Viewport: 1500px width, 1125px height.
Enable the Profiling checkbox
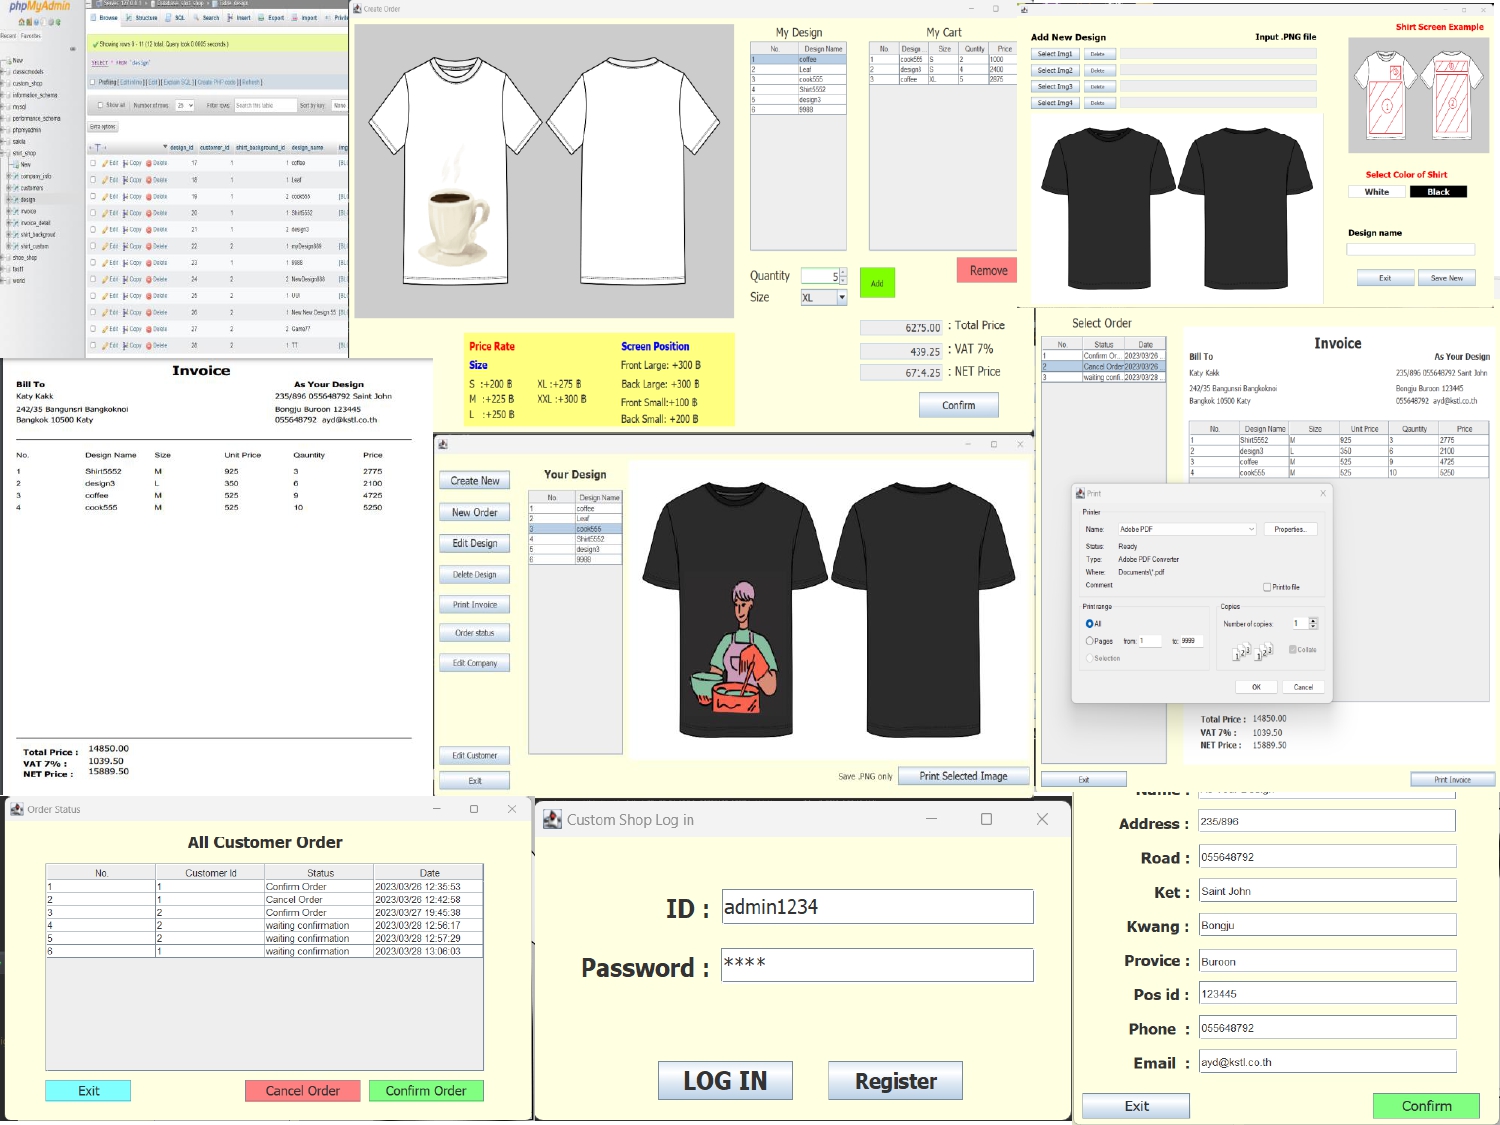94,82
